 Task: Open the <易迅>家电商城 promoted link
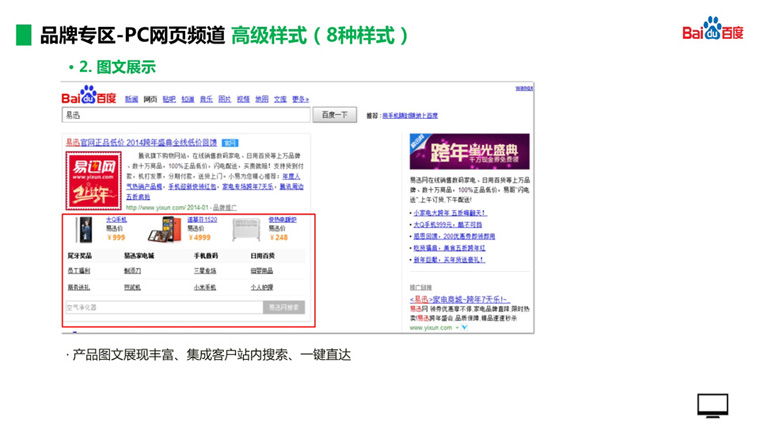460,300
